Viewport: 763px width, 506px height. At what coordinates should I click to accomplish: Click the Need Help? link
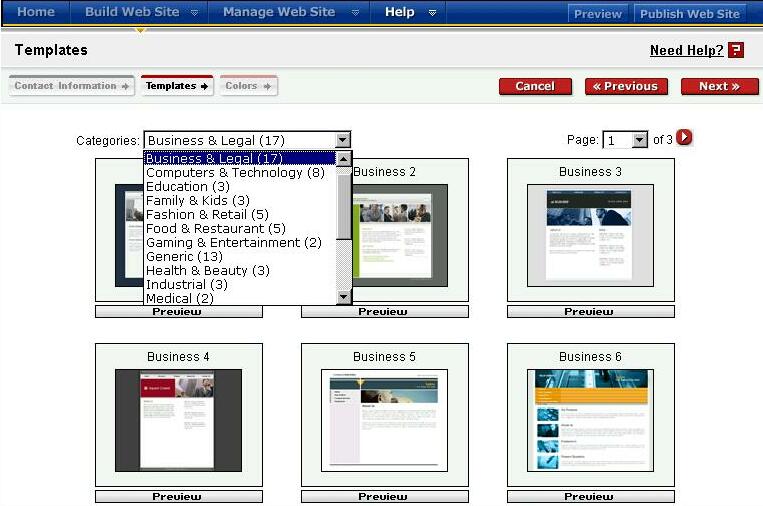pos(686,51)
